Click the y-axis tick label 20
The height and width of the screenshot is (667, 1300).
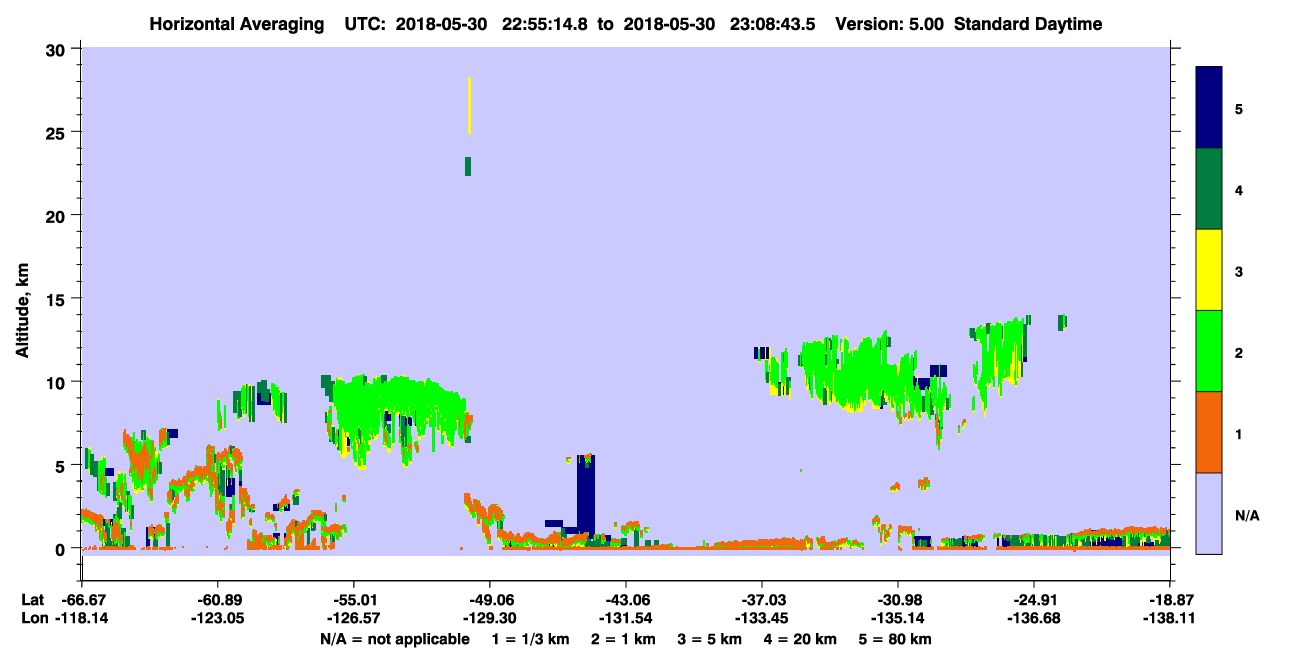click(x=58, y=215)
